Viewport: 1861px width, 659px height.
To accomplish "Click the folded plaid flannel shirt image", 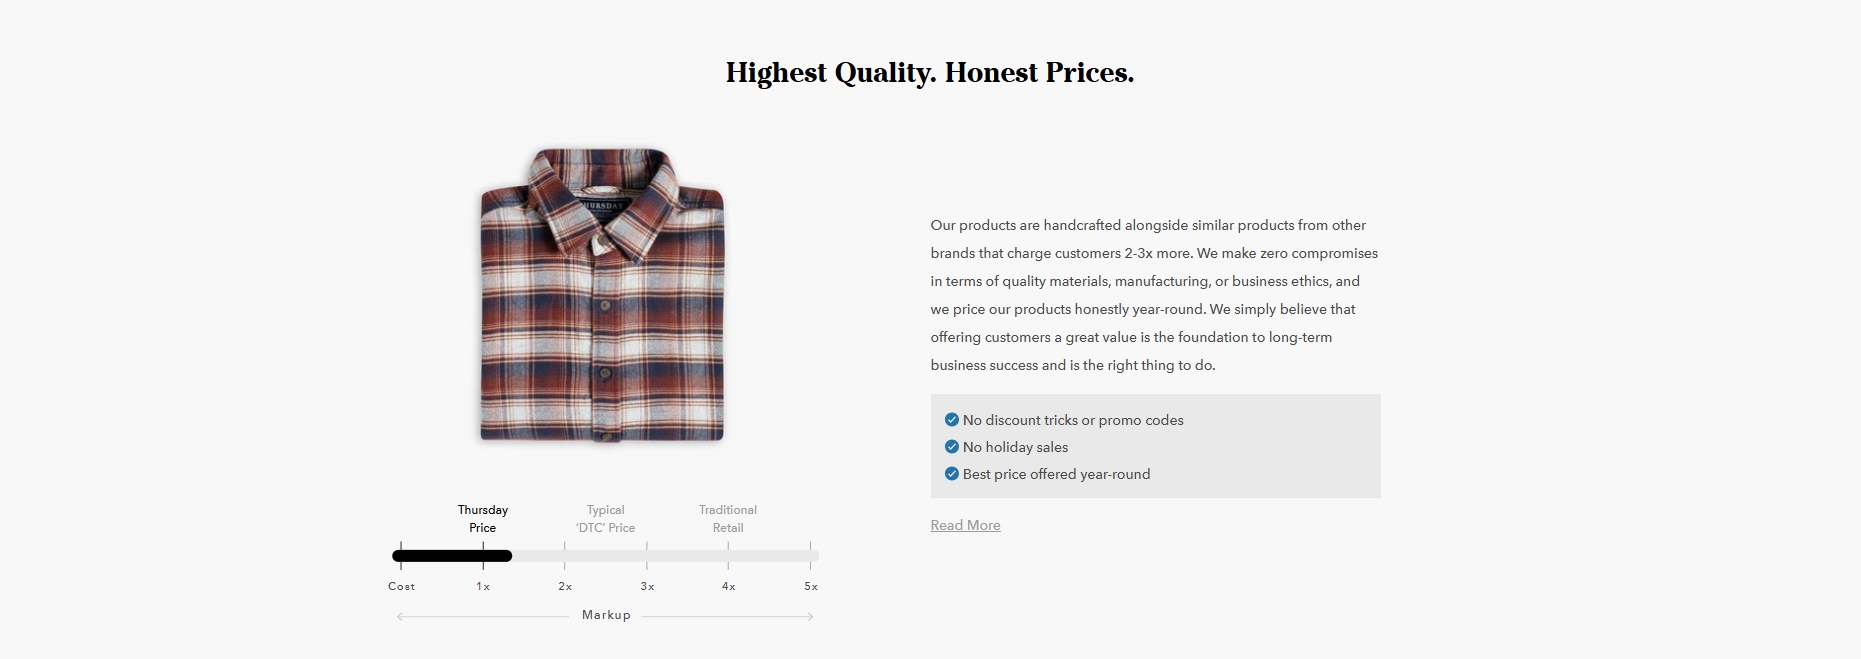I will click(x=602, y=295).
